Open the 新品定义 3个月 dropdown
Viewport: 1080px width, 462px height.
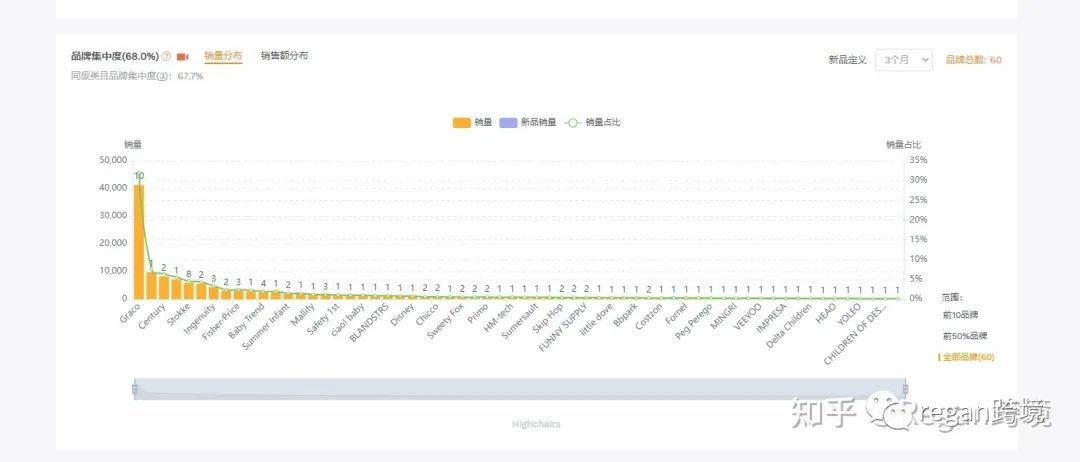pos(904,60)
